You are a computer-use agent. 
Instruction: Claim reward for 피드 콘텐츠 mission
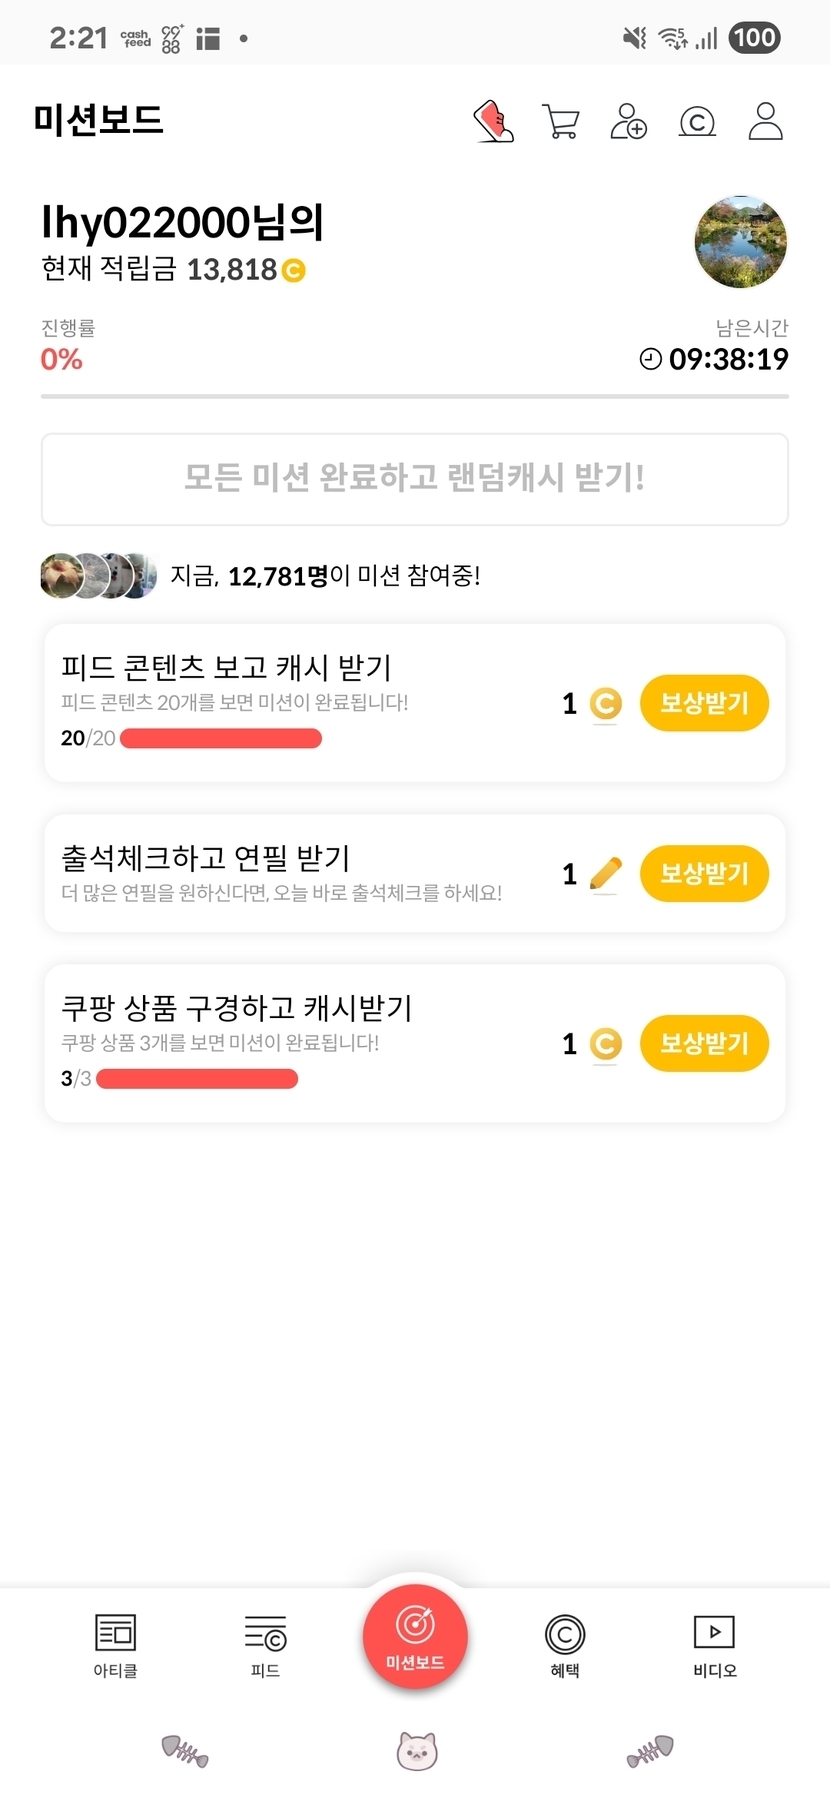[704, 703]
